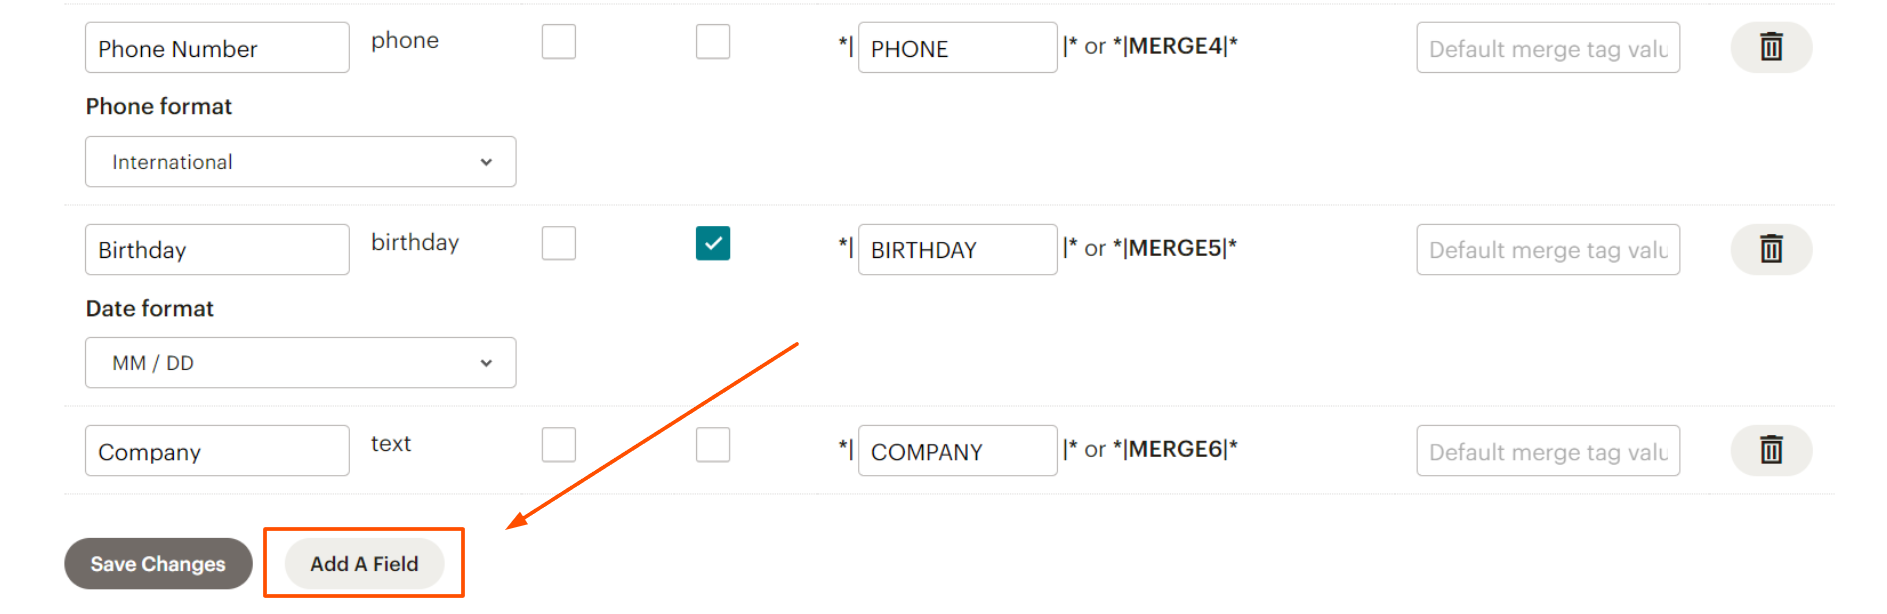This screenshot has height=614, width=1887.
Task: Click default merge tag value for Company
Action: (x=1548, y=451)
